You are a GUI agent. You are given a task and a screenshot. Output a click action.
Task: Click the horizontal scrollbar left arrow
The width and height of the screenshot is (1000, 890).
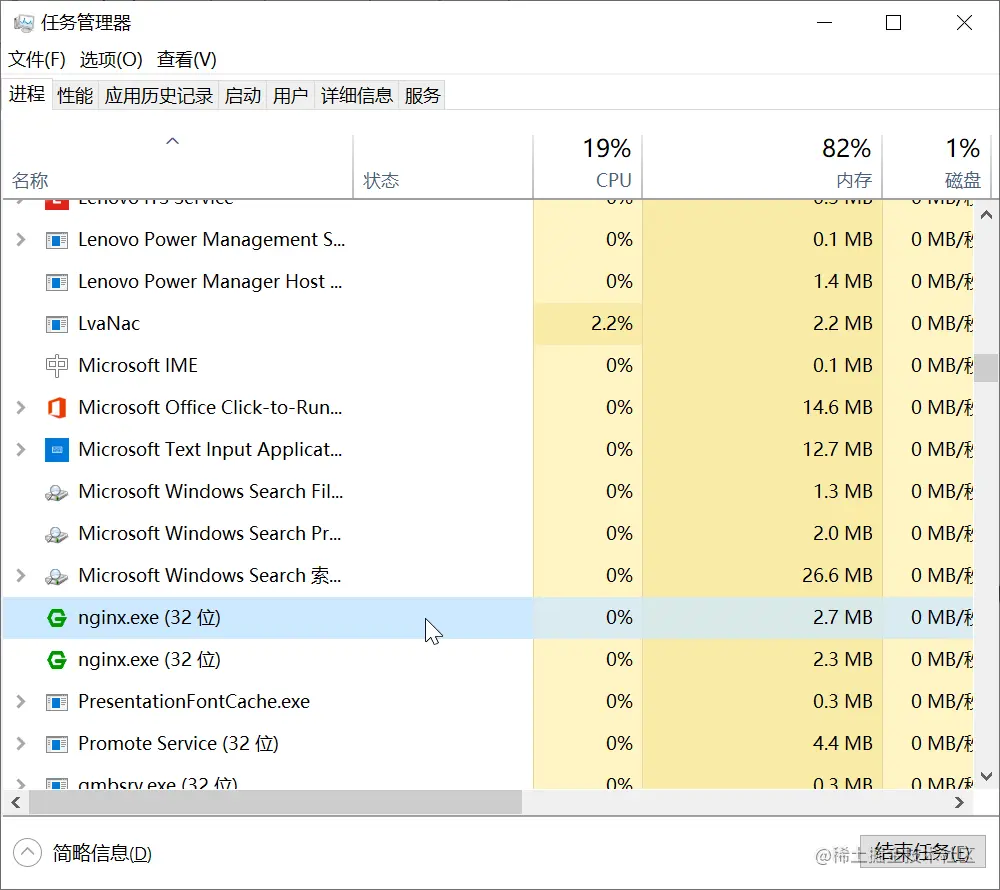(16, 803)
